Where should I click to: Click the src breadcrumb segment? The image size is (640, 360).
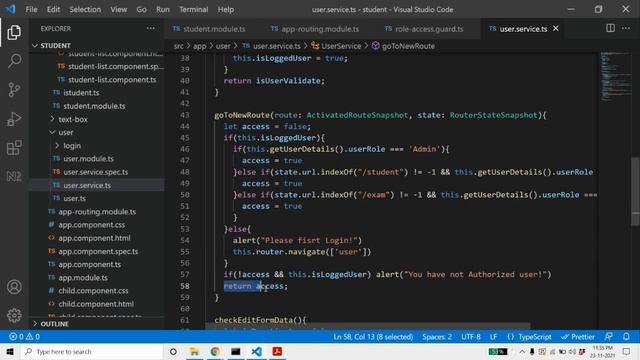178,46
